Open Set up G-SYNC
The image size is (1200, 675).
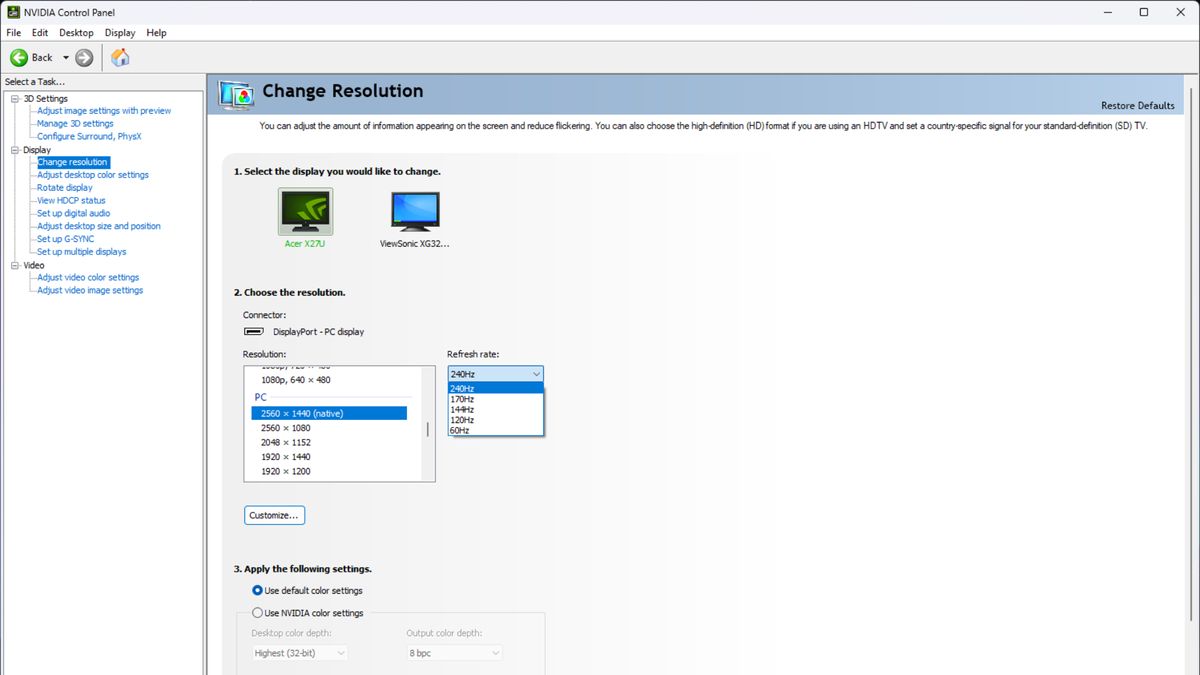[x=66, y=239]
